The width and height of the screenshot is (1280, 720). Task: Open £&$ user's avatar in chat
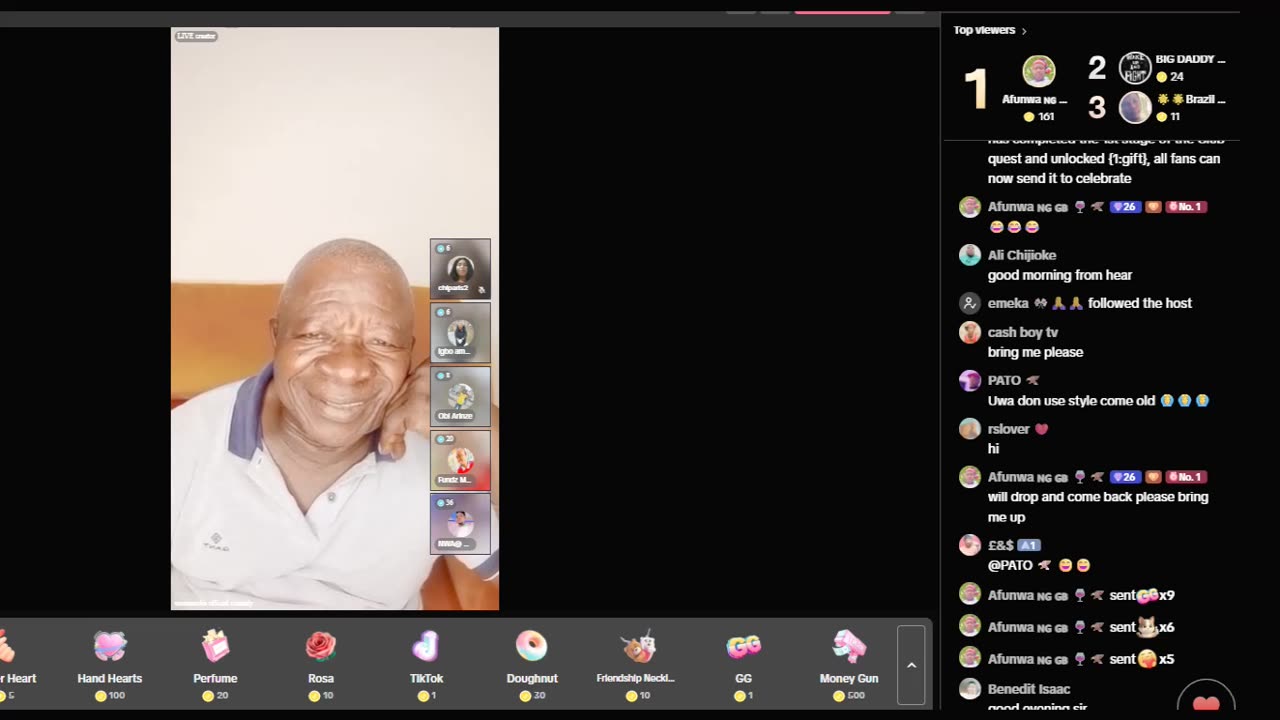(x=970, y=545)
